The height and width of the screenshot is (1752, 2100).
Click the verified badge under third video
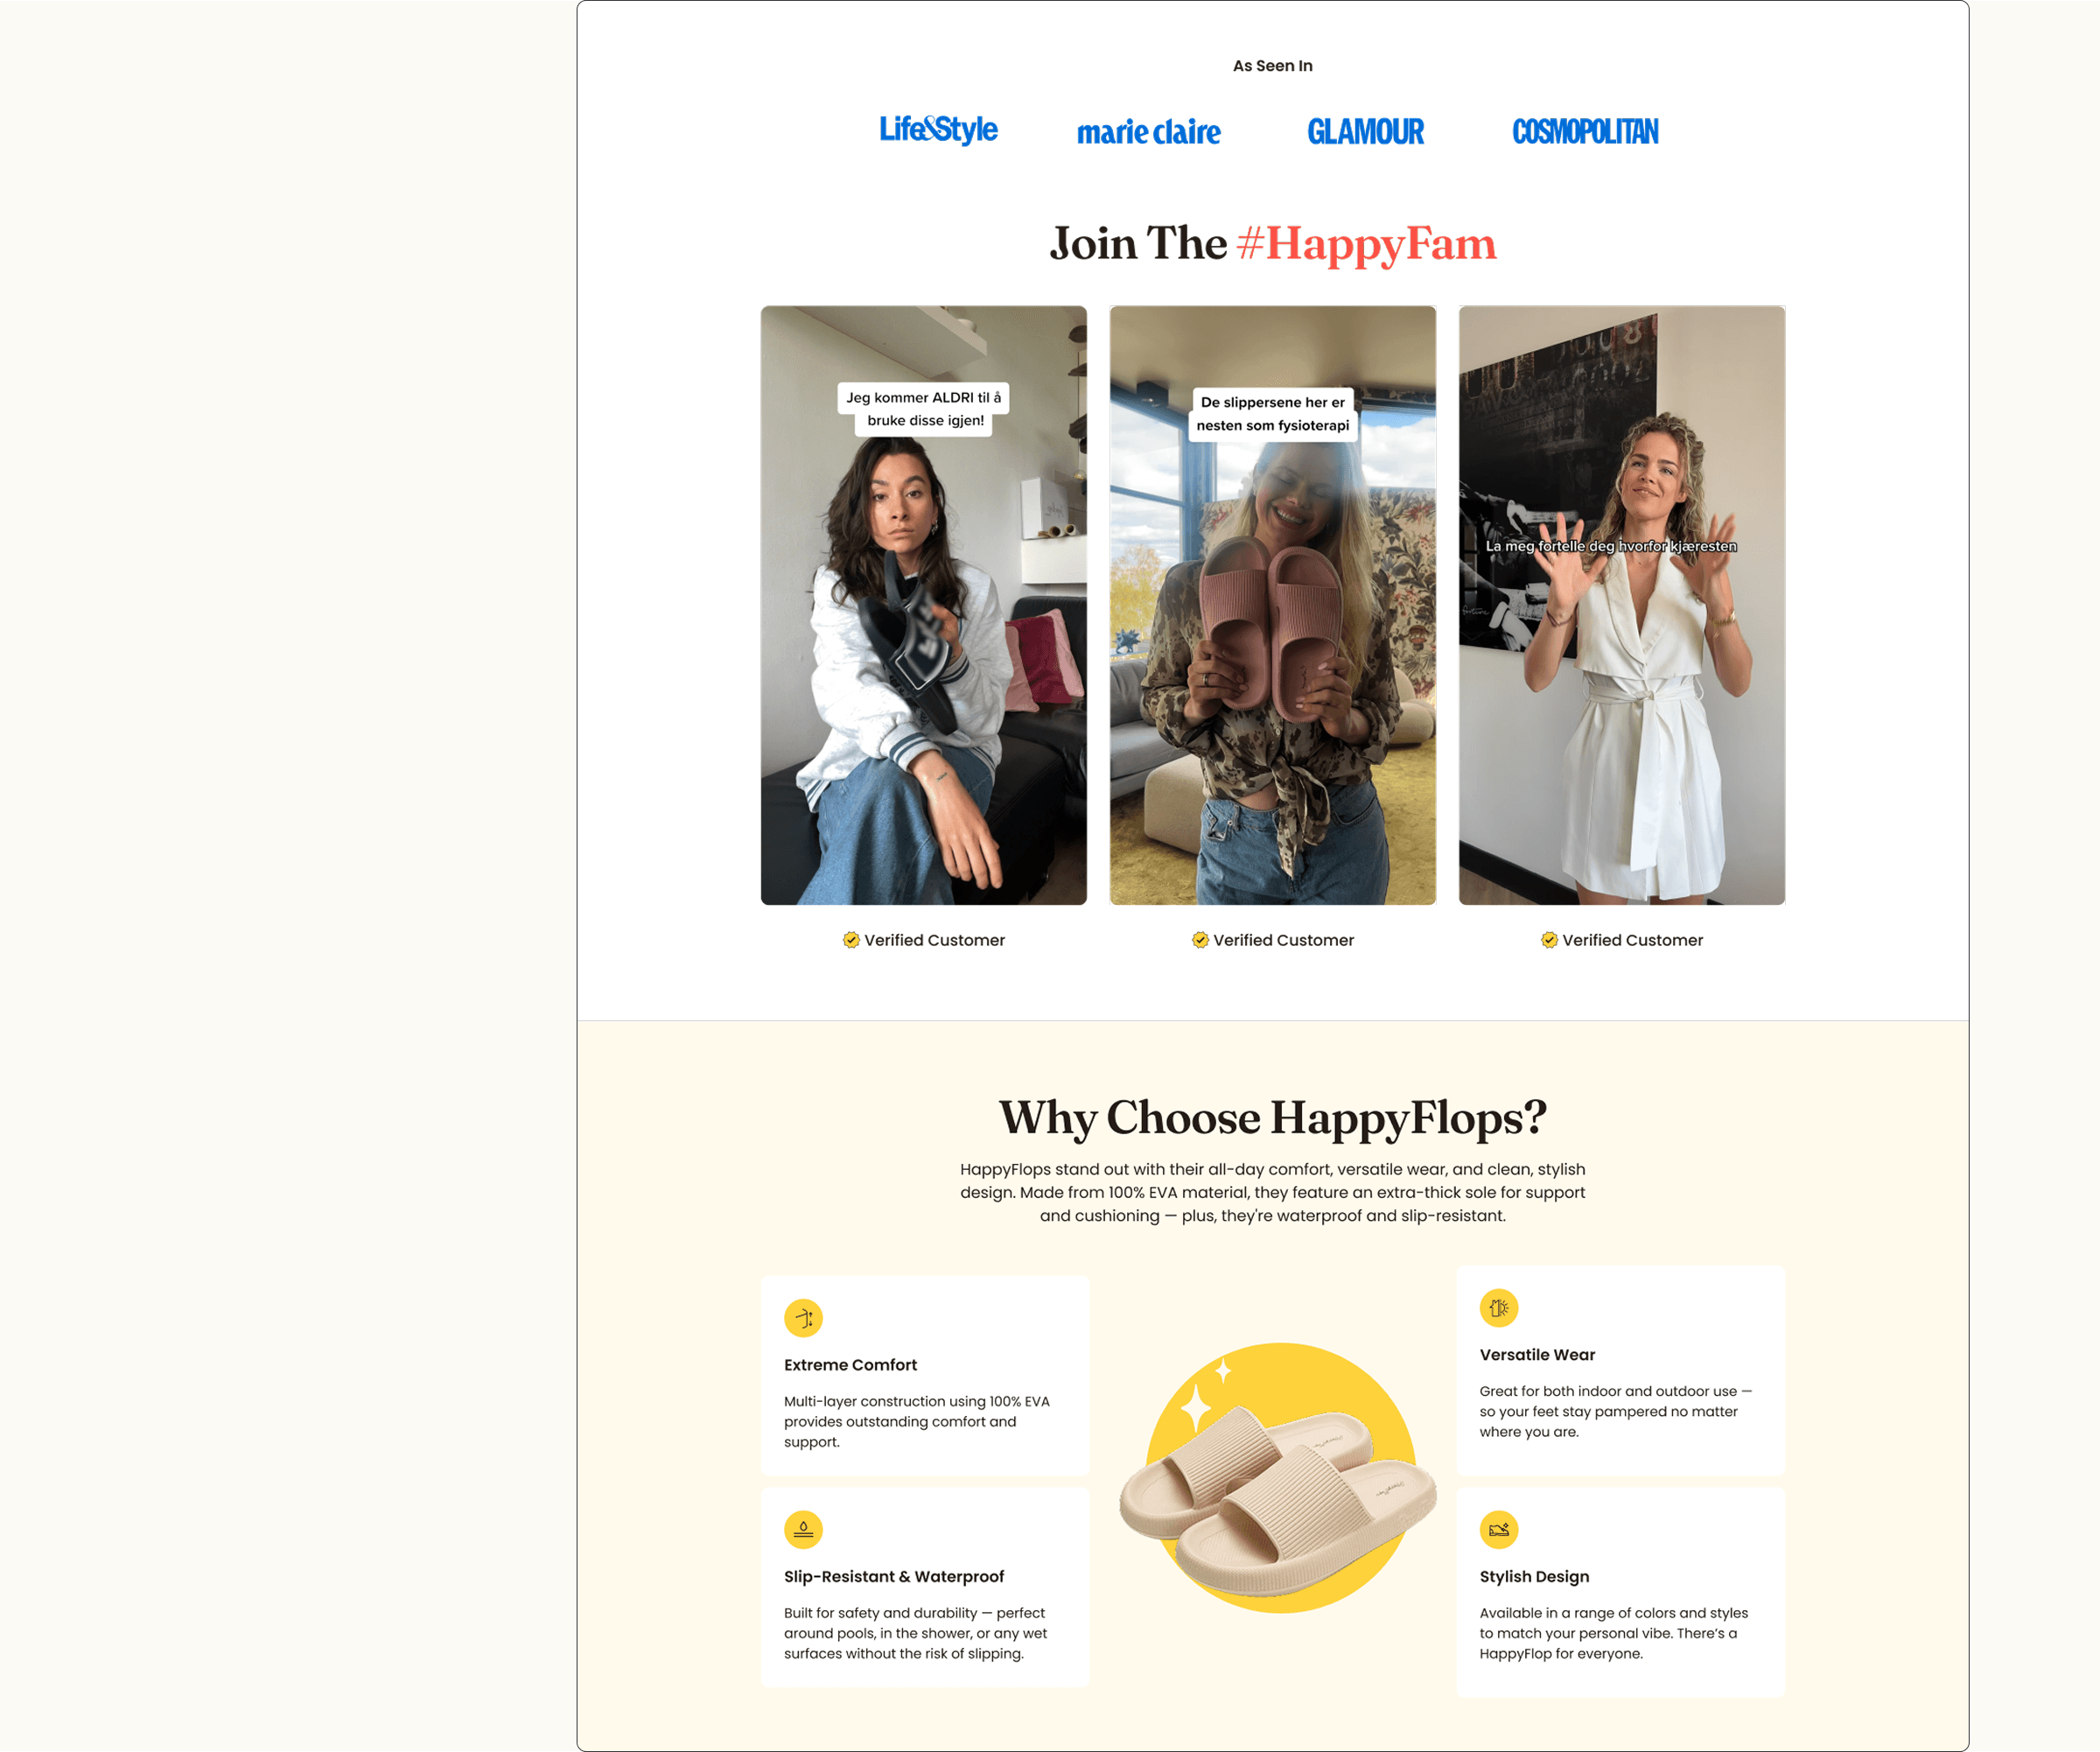pos(1549,940)
